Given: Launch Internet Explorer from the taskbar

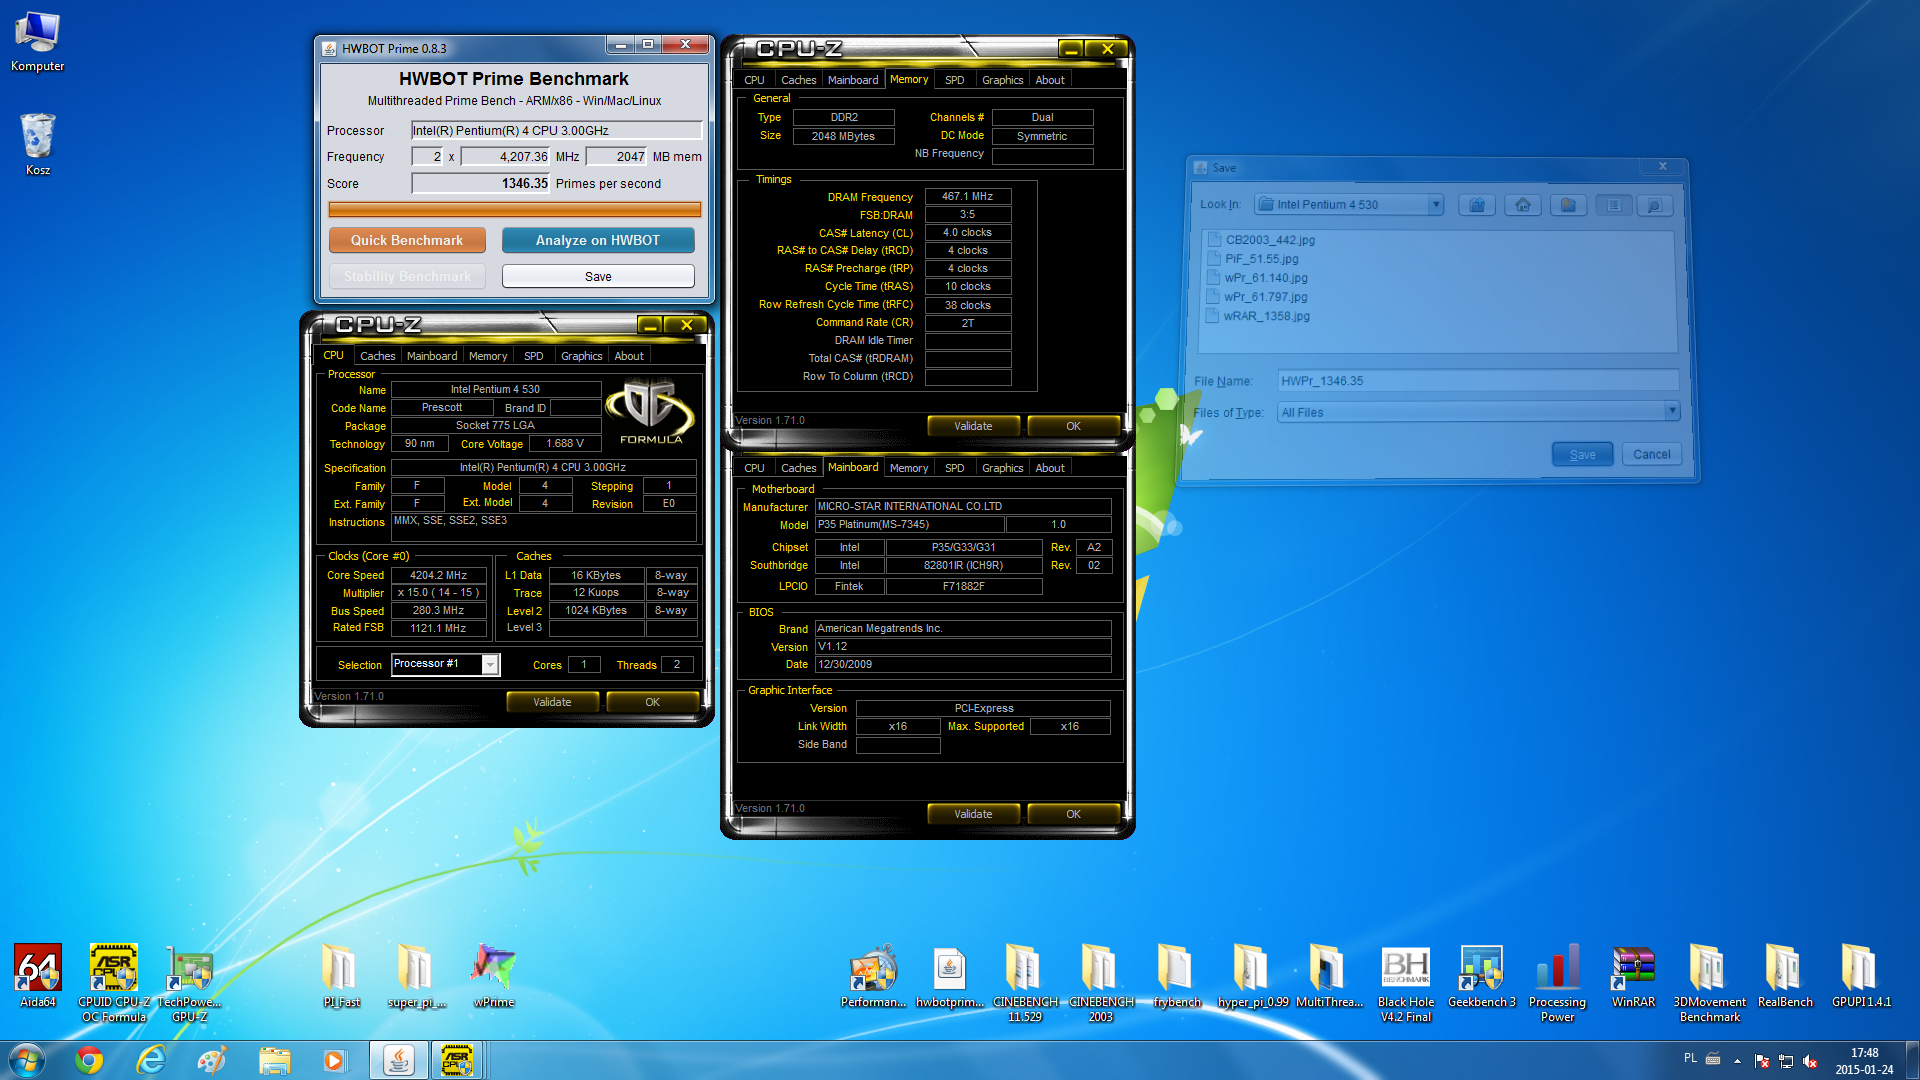Looking at the screenshot, I should pyautogui.click(x=151, y=1060).
